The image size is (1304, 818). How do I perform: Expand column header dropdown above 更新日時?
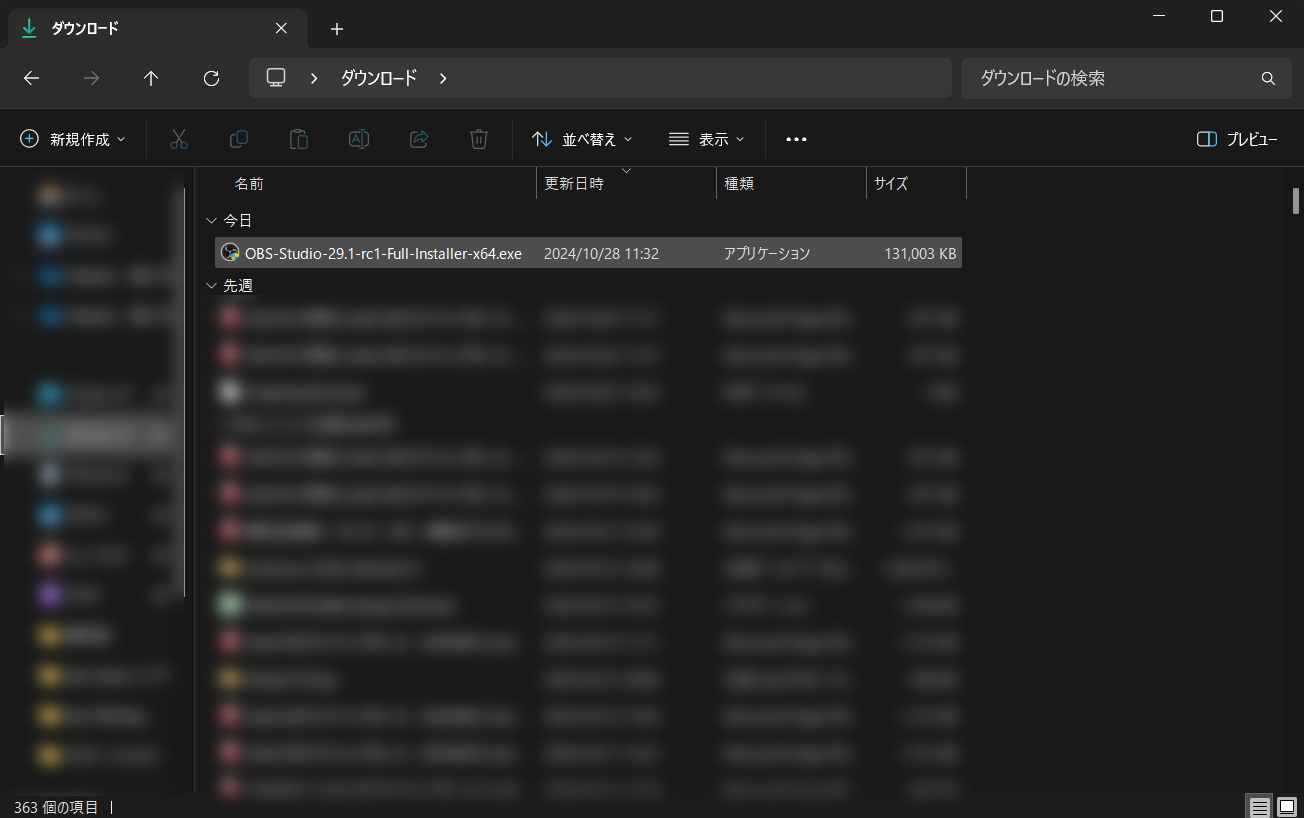[x=627, y=171]
